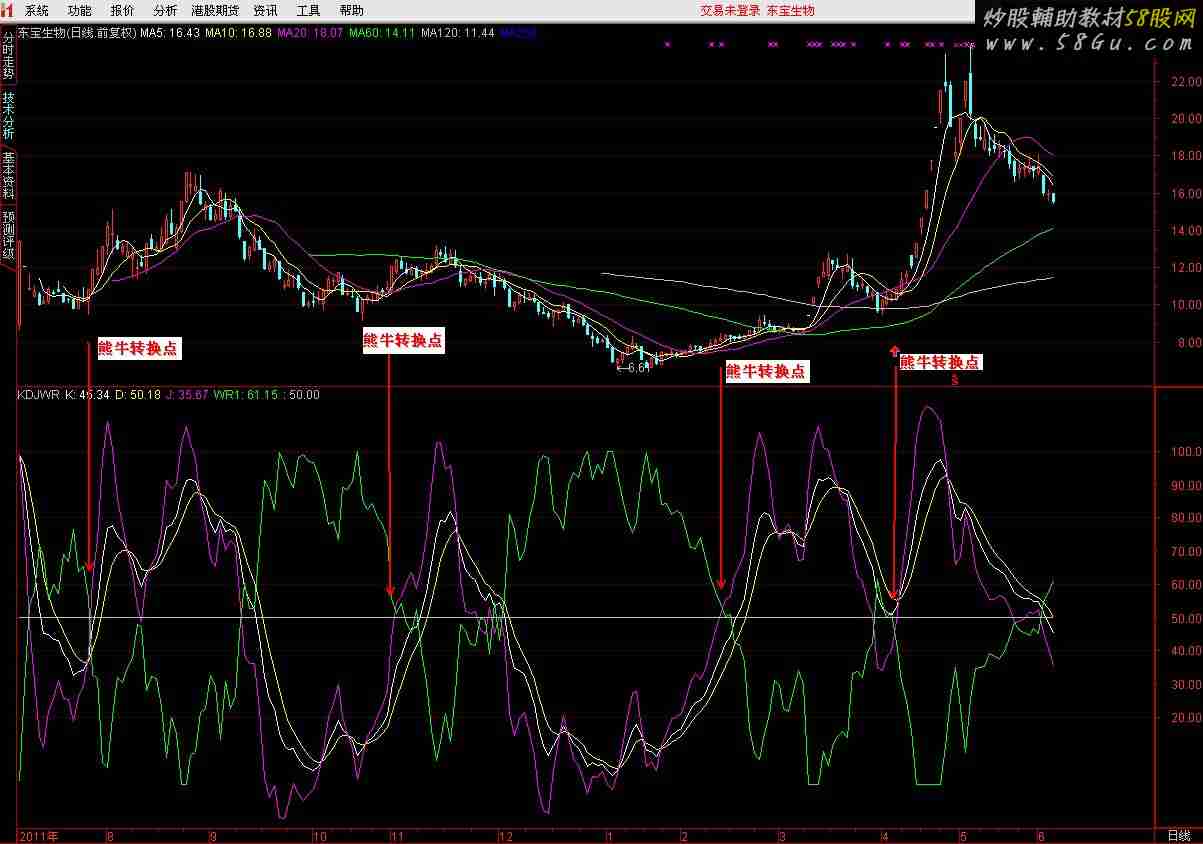Open the 系统 menu
The width and height of the screenshot is (1203, 844).
pos(36,11)
